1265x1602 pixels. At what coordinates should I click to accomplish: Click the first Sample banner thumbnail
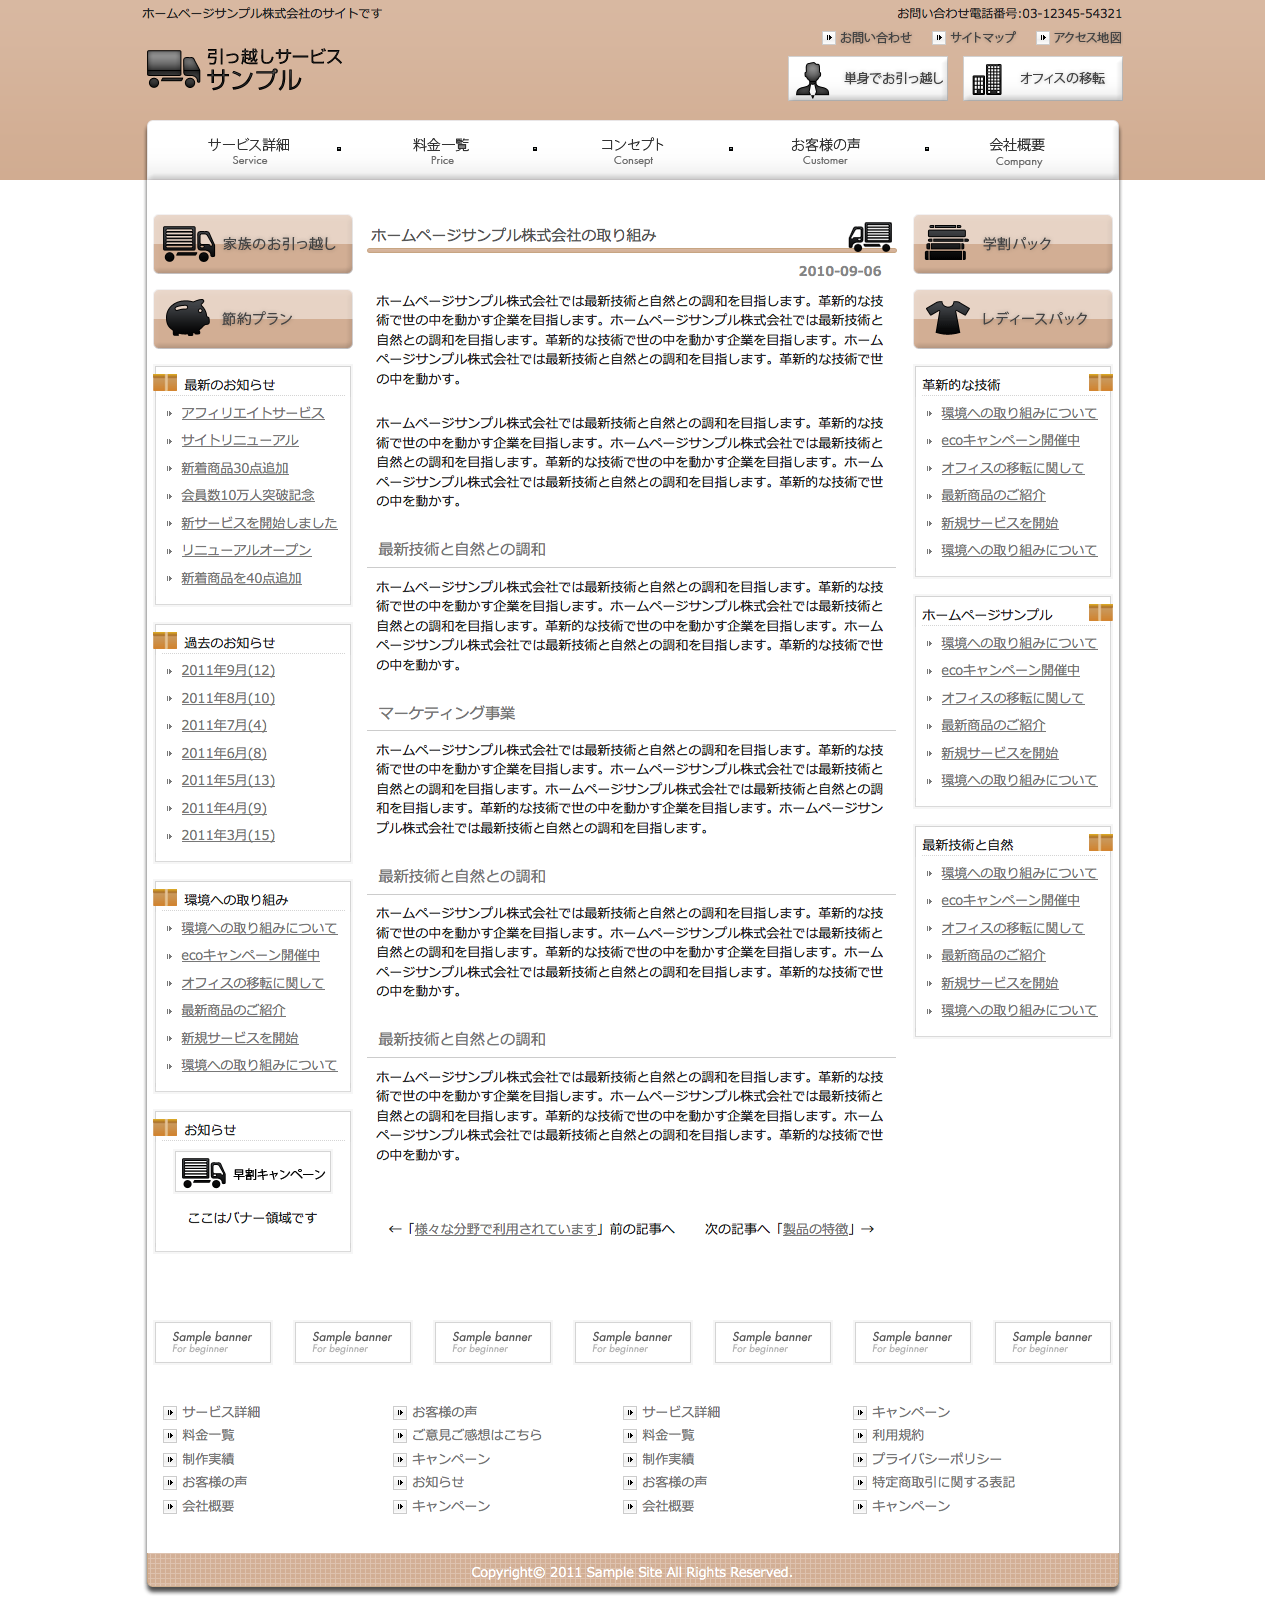(213, 1342)
